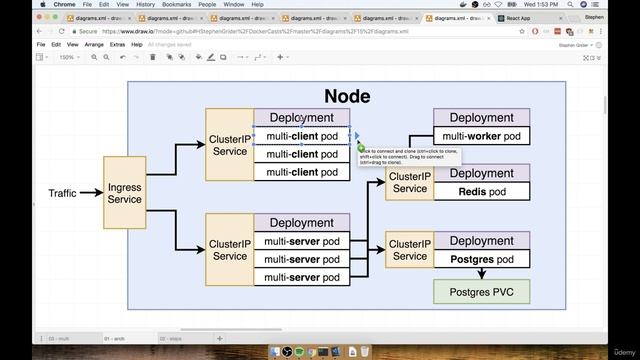Viewport: 640px width, 360px height.
Task: Open Visual Studio Code from the dock
Action: [x=336, y=351]
